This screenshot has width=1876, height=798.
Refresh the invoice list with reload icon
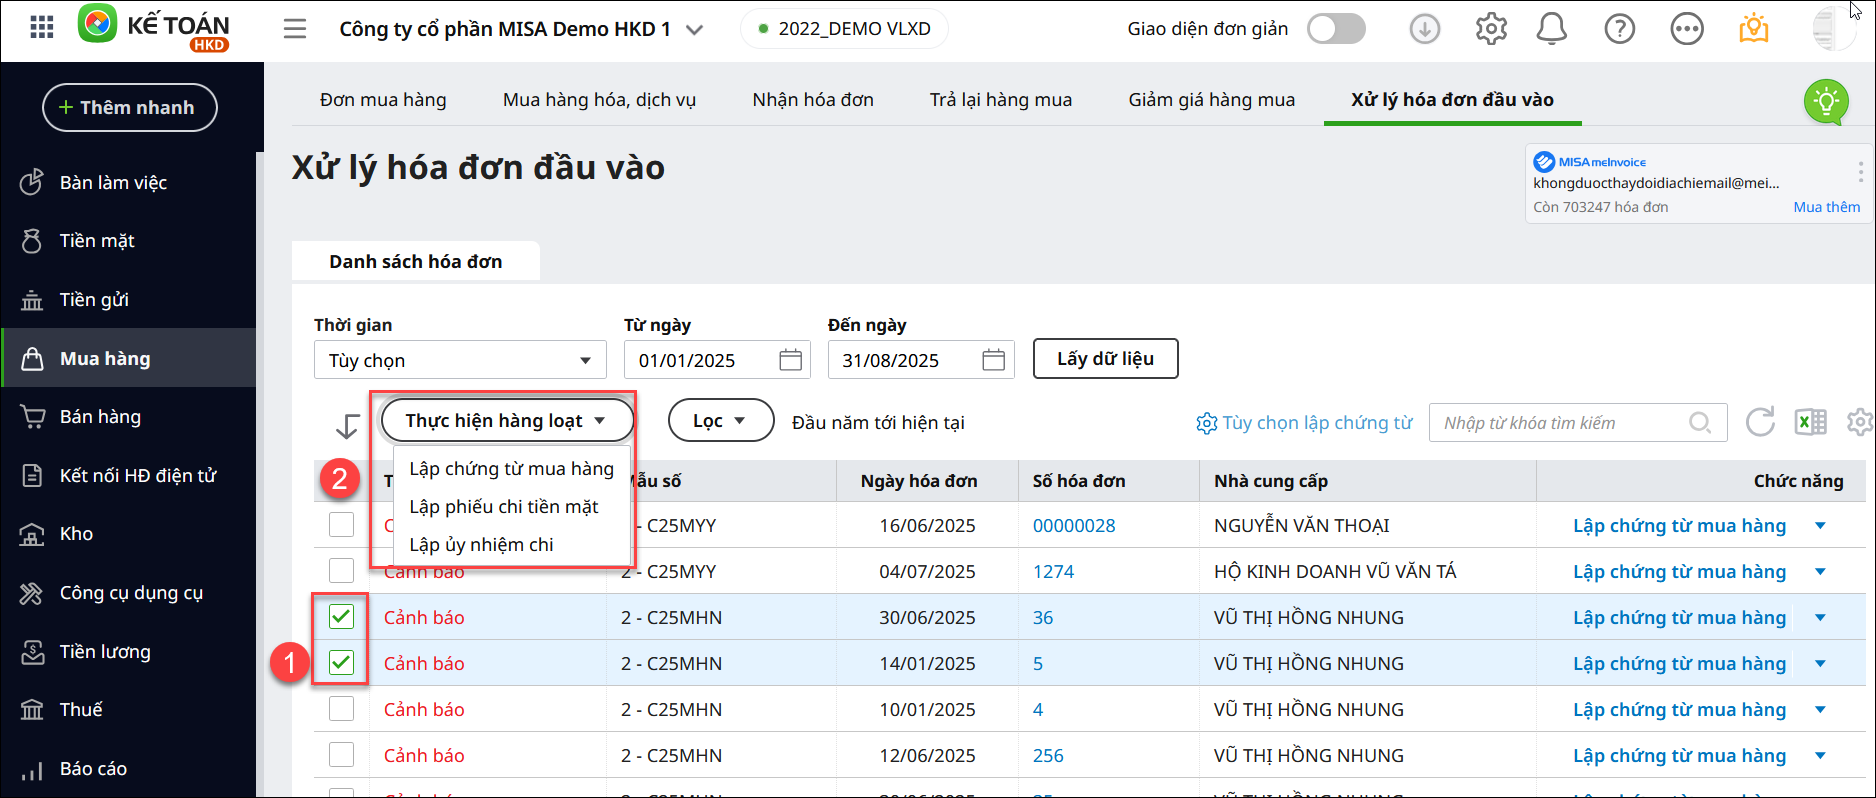pyautogui.click(x=1760, y=422)
